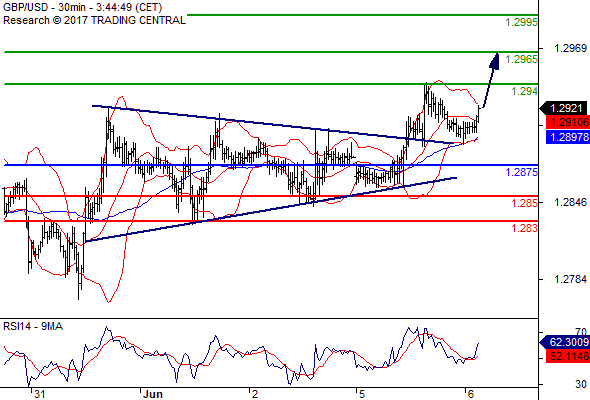This screenshot has width=590, height=400.
Task: Click the dark blue upward forecast arrow
Action: point(491,80)
